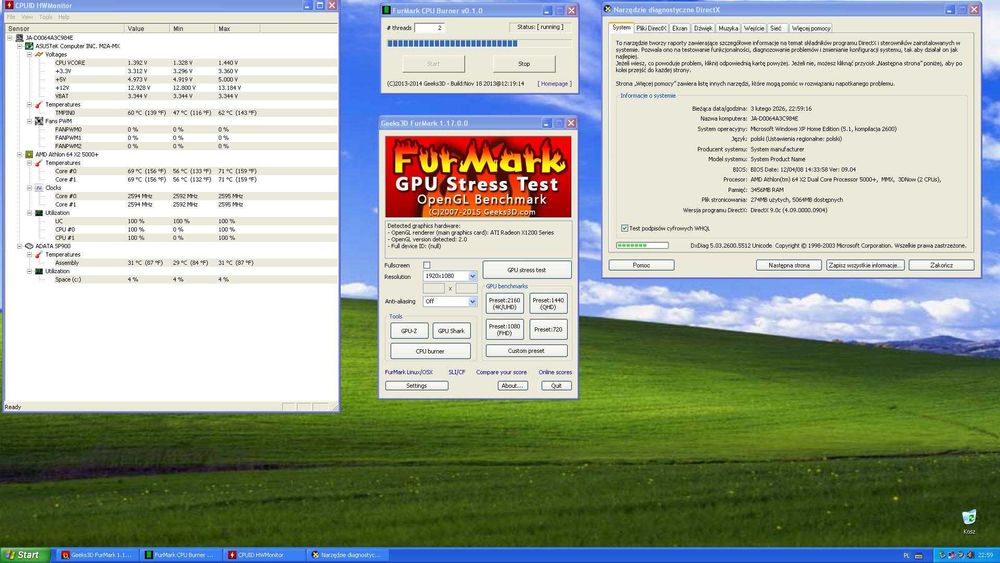Click the ASUSTeK motherboard icon in HWMonitor
The height and width of the screenshot is (563, 1000).
click(x=29, y=46)
